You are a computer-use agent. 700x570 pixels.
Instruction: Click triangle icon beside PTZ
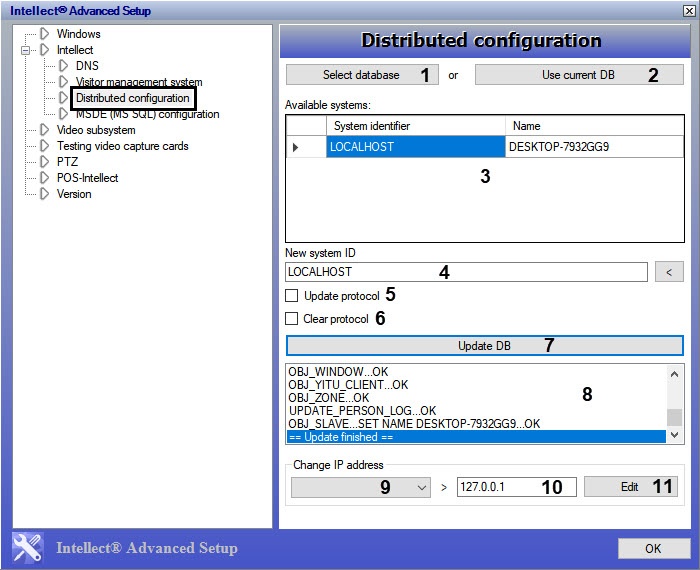pyautogui.click(x=44, y=162)
